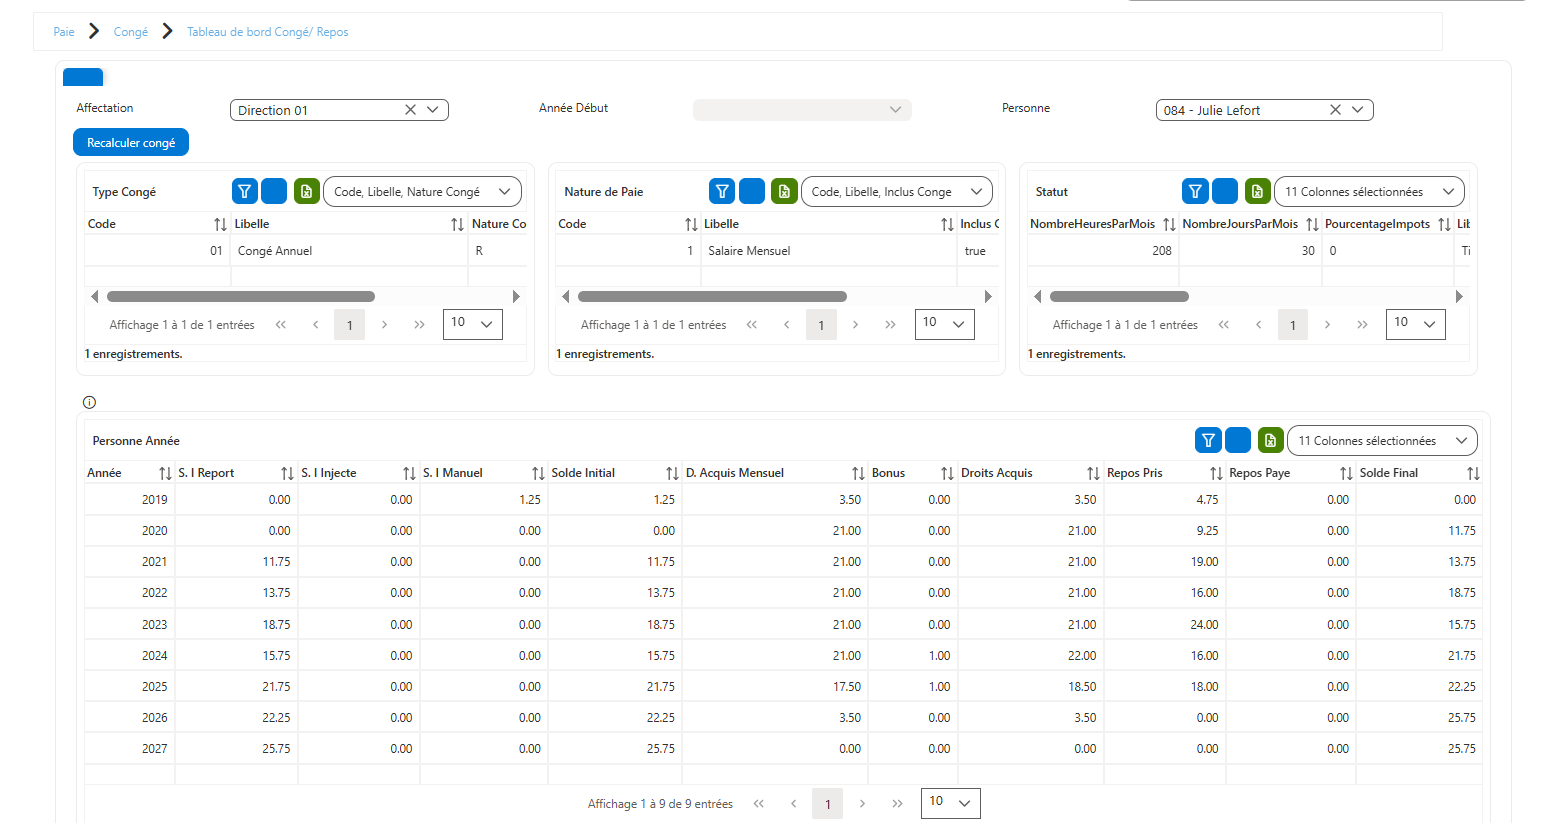Image resolution: width=1567 pixels, height=823 pixels.
Task: Sort Personne Année by Année
Action: pos(165,473)
